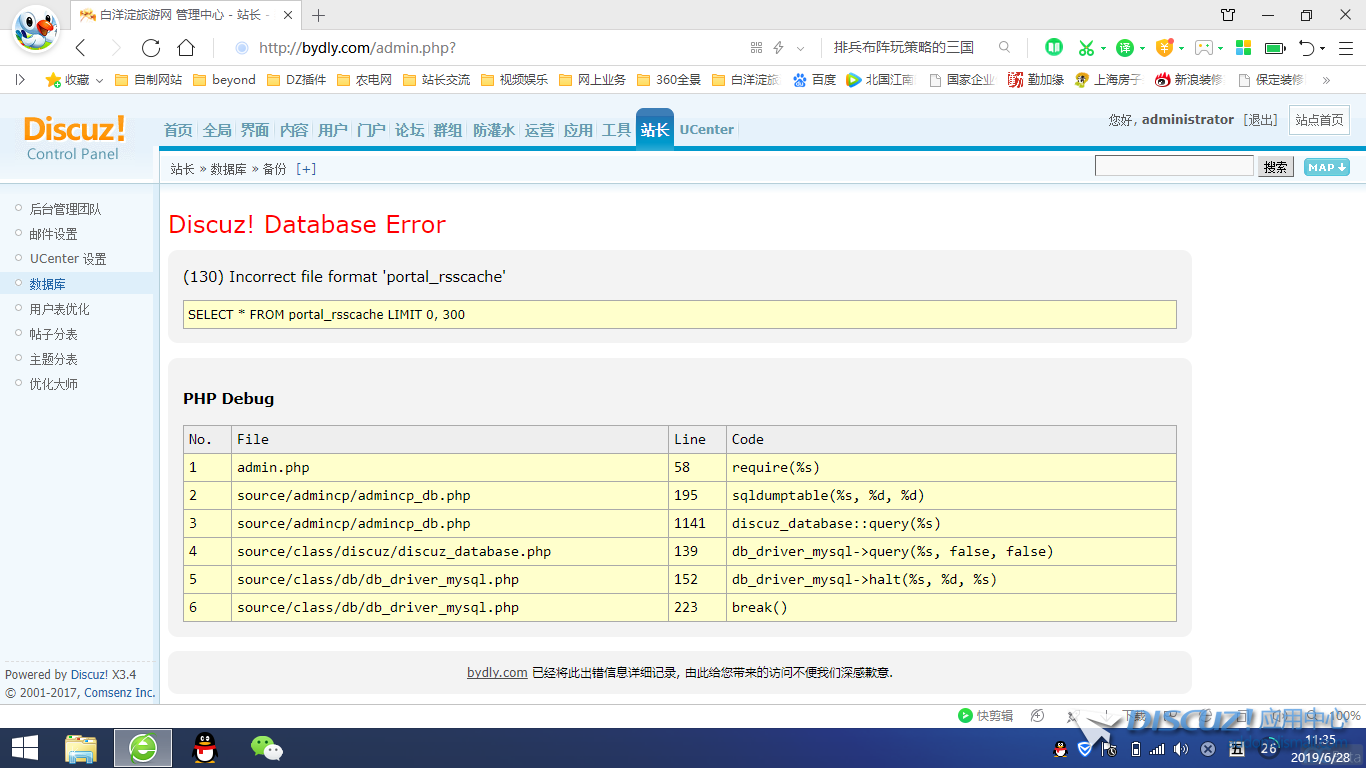The image size is (1366, 768).
Task: Open File Explorer from taskbar
Action: coord(81,748)
